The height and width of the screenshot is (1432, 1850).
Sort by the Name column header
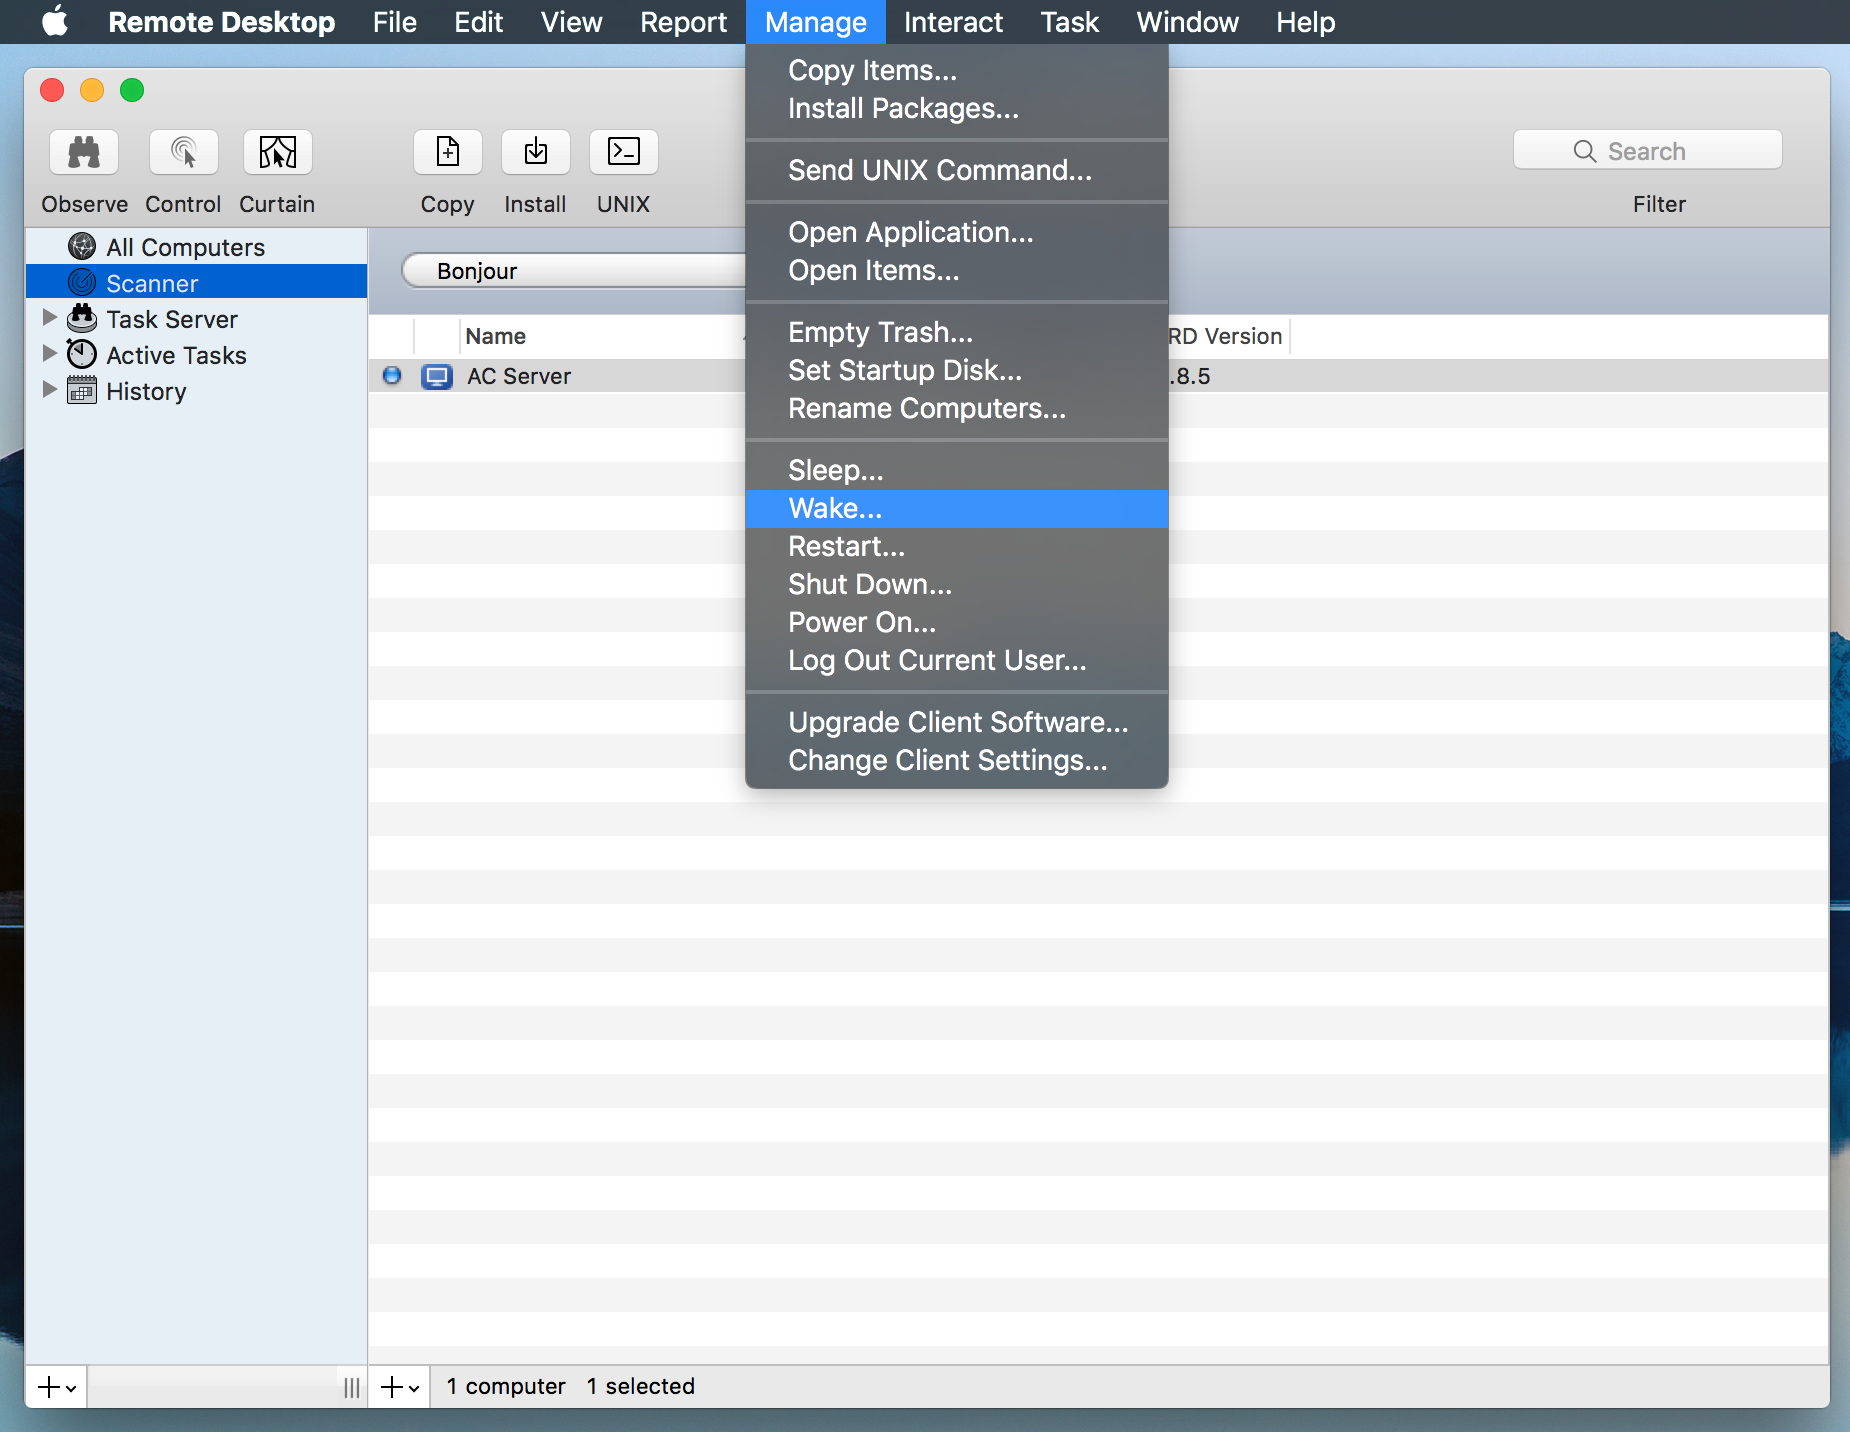pos(602,336)
